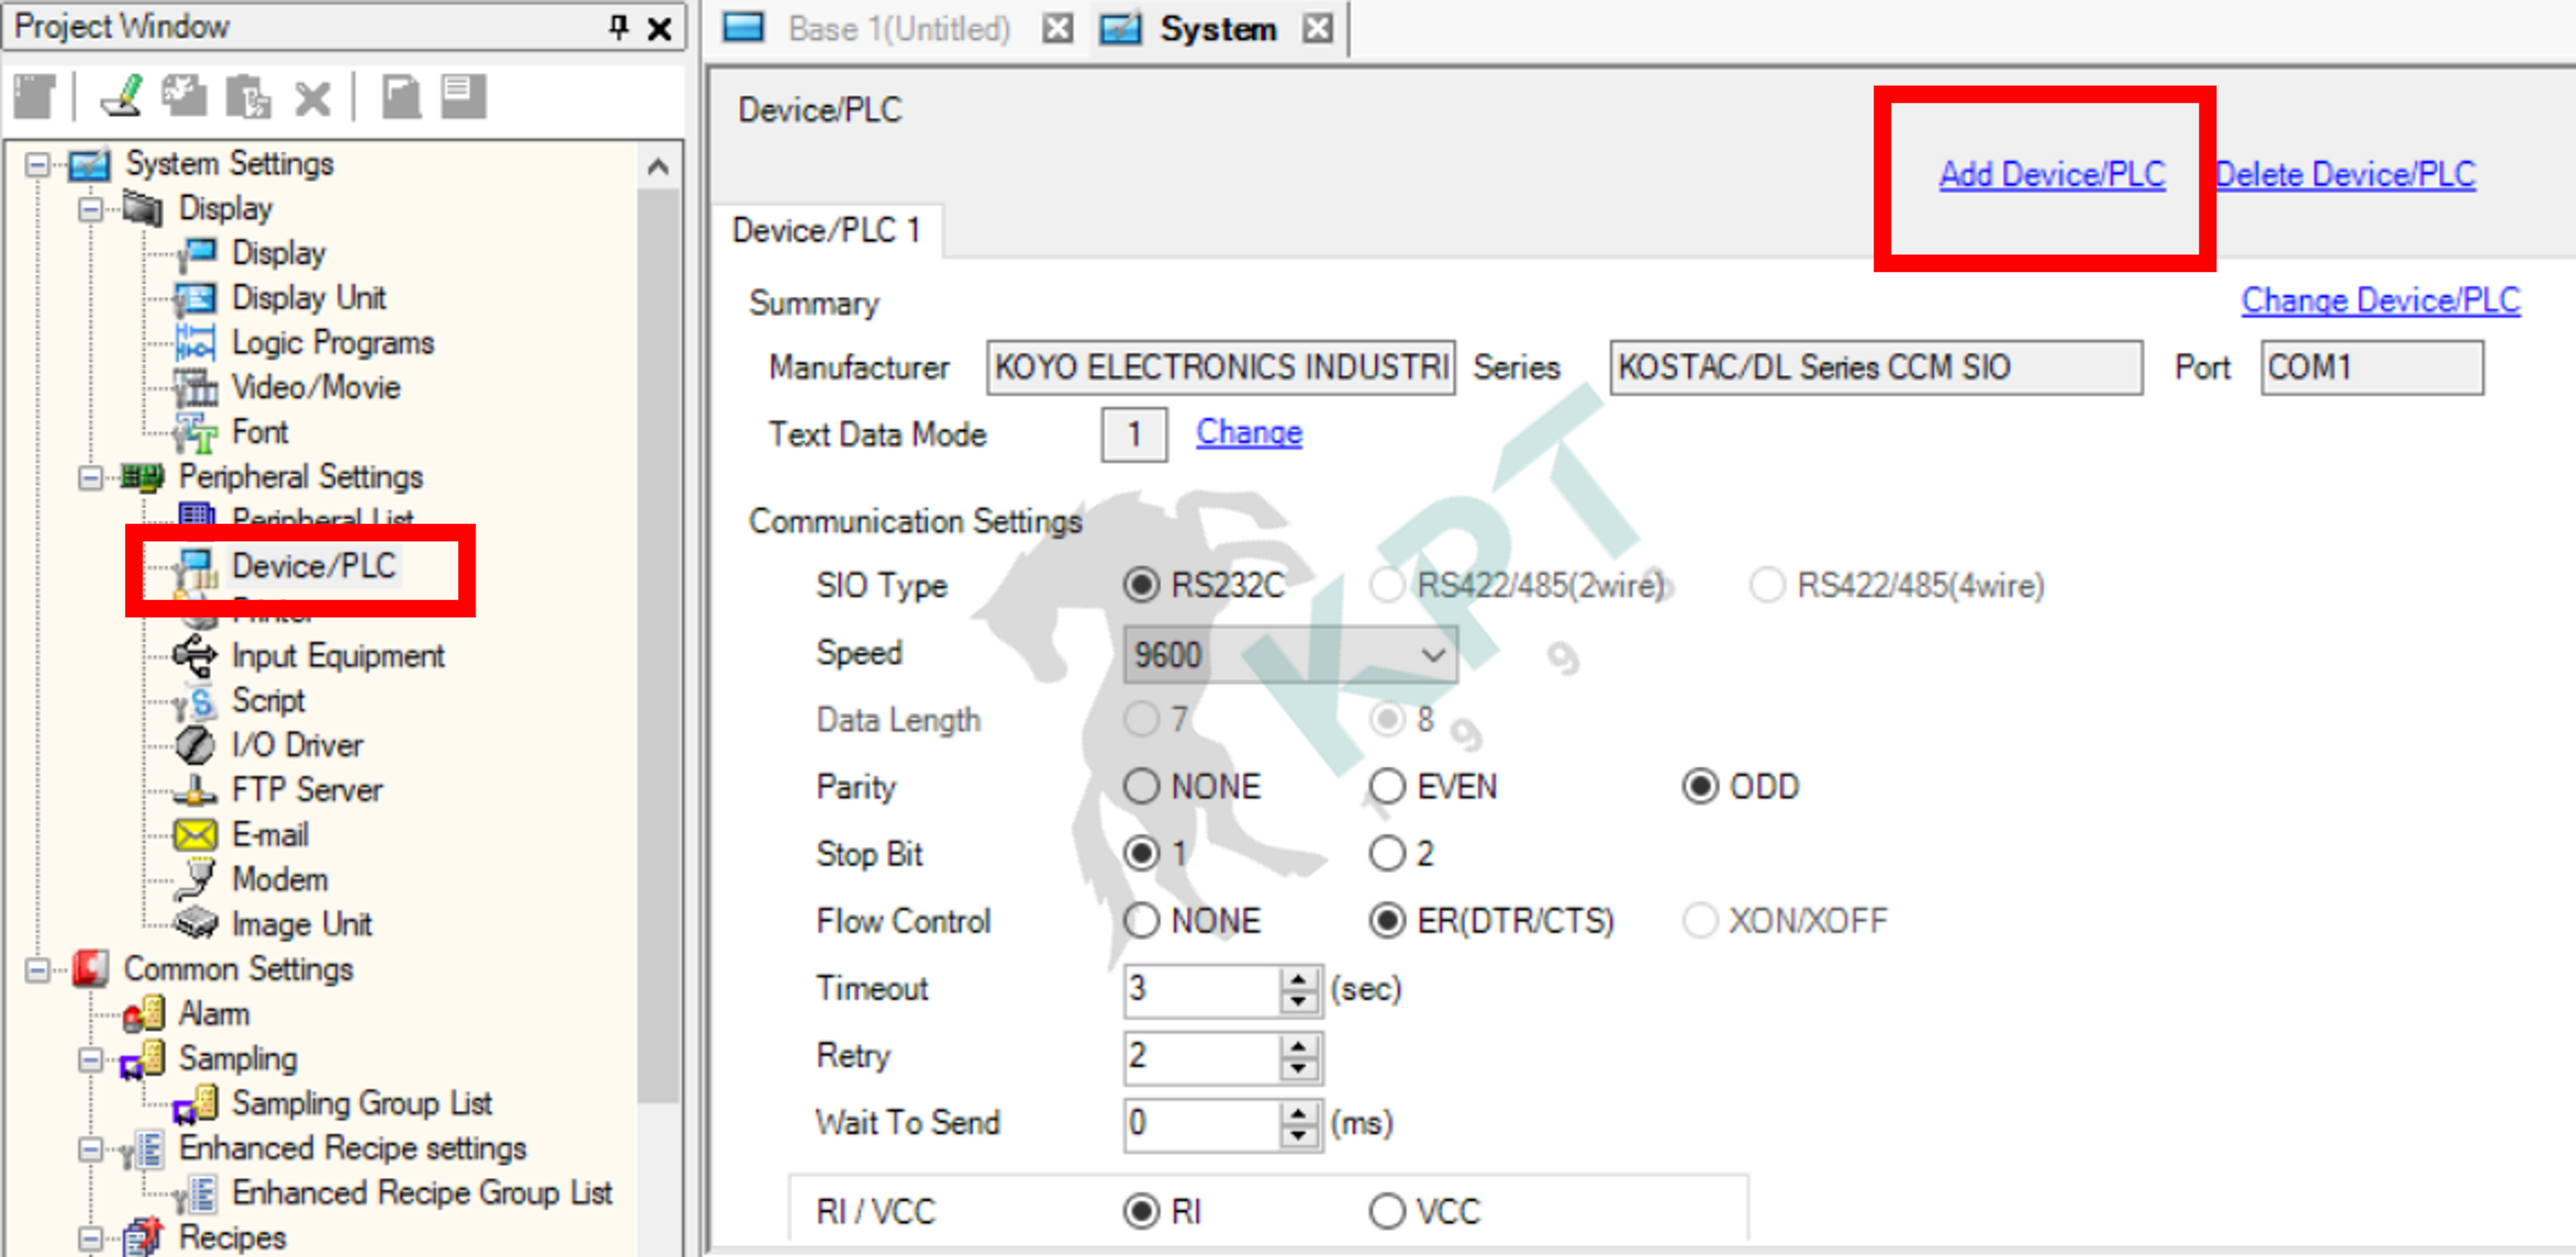The height and width of the screenshot is (1257, 2576).
Task: Select the Alarm icon under Common Settings
Action: click(x=143, y=1014)
